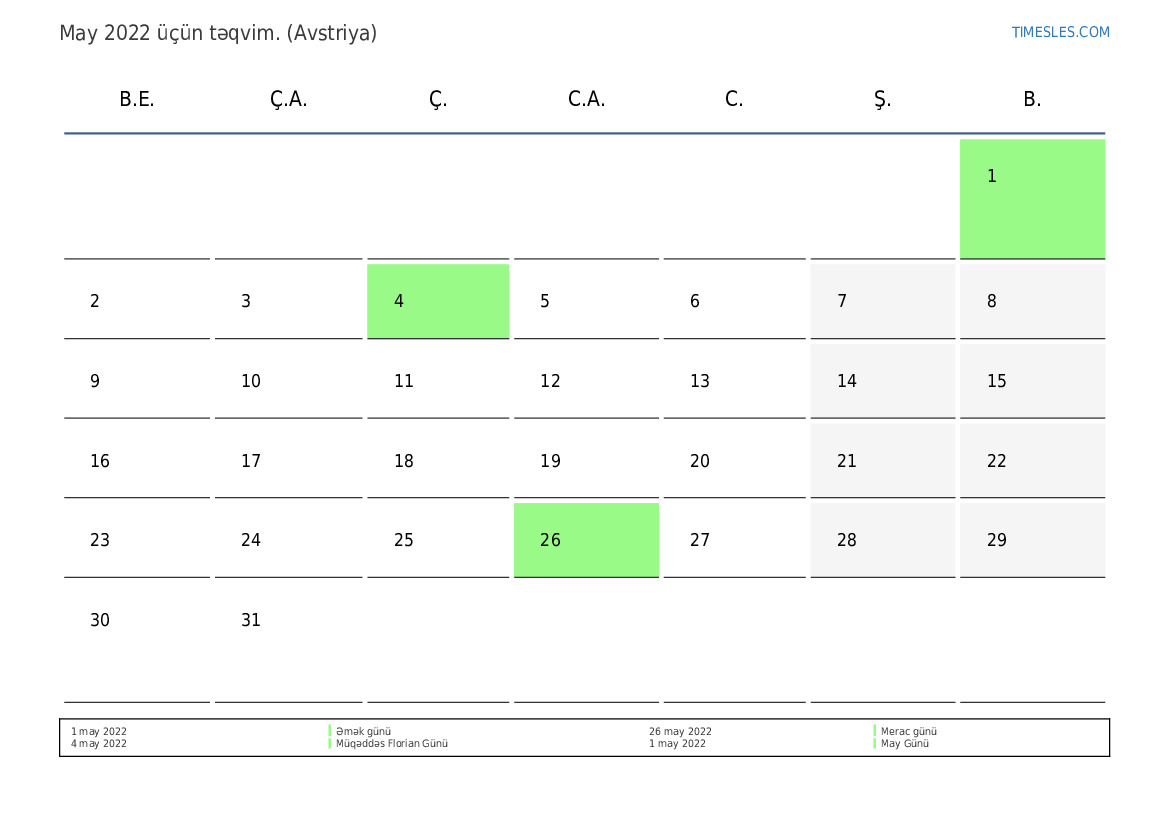Click the 'Merac günü' holiday label
Viewport: 1169px width, 827px height.
click(909, 732)
